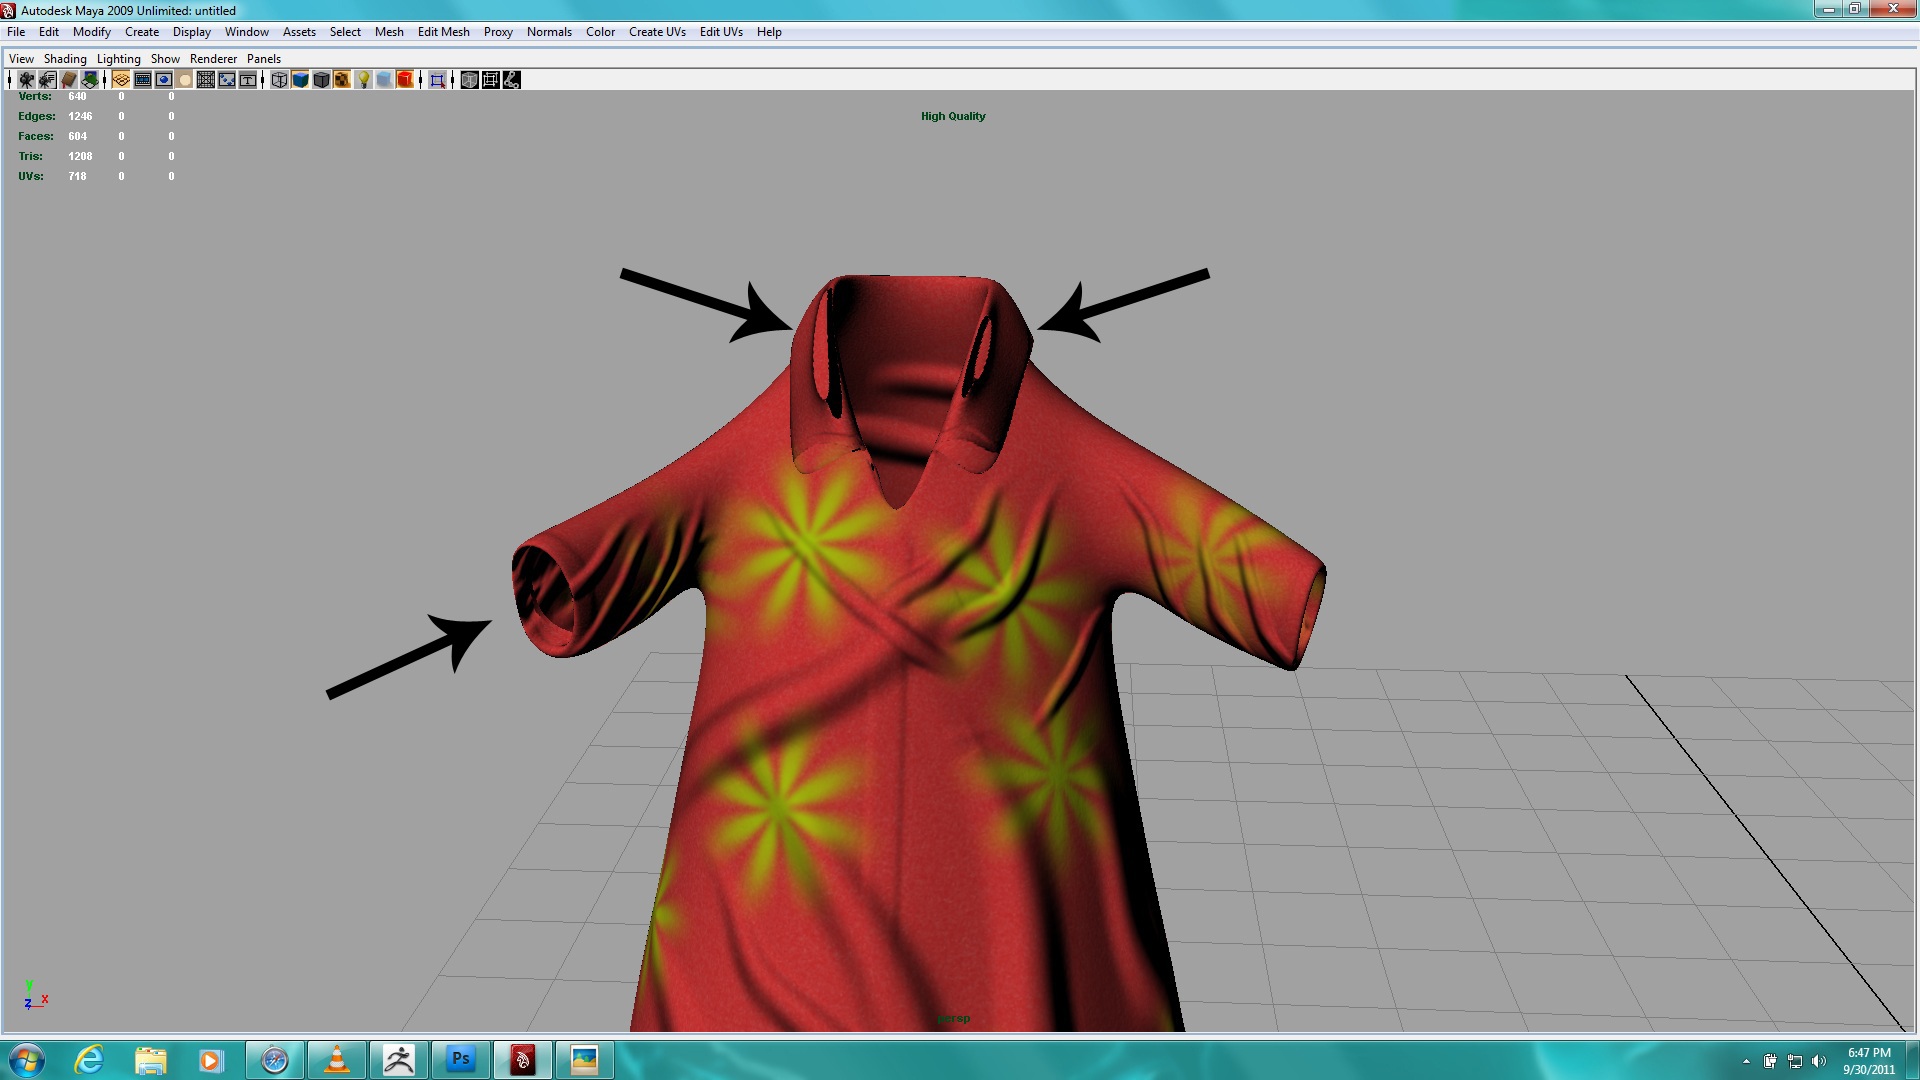Toggle Textured display checker cube
This screenshot has width=1920, height=1080.
point(342,80)
